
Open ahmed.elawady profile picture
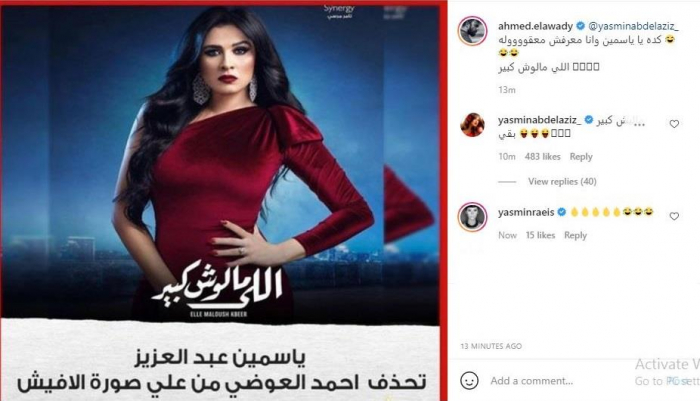[472, 31]
